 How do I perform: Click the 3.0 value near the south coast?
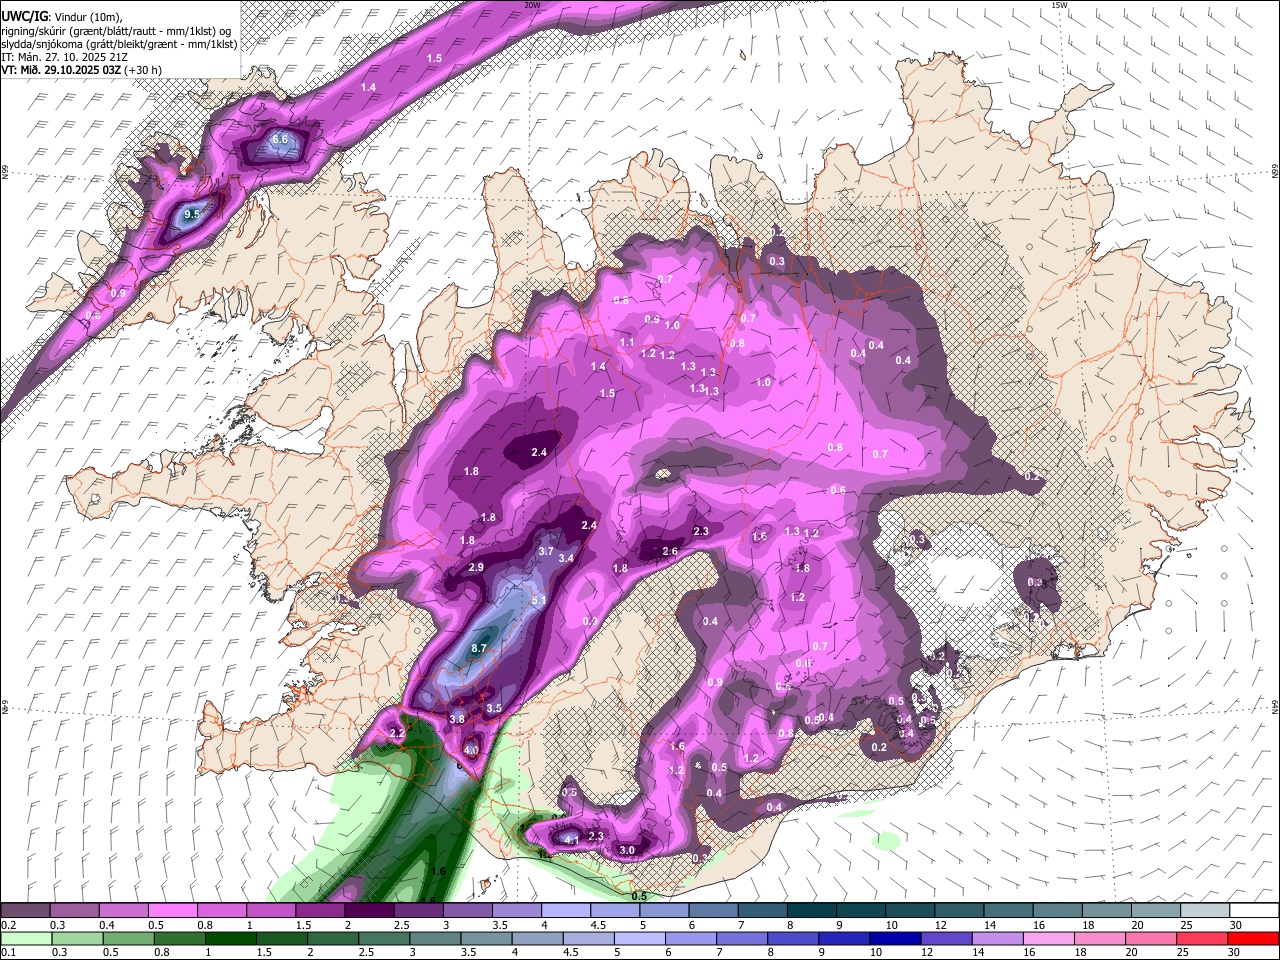pos(627,850)
